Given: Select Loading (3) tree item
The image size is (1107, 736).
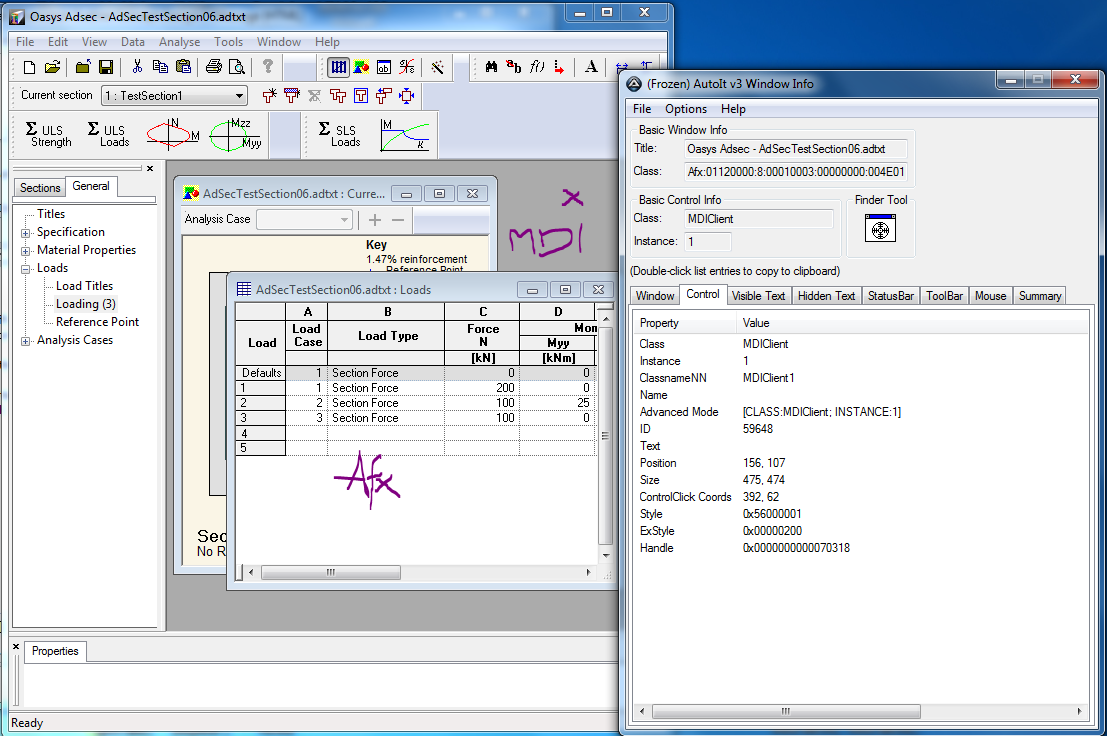Looking at the screenshot, I should click(x=85, y=304).
